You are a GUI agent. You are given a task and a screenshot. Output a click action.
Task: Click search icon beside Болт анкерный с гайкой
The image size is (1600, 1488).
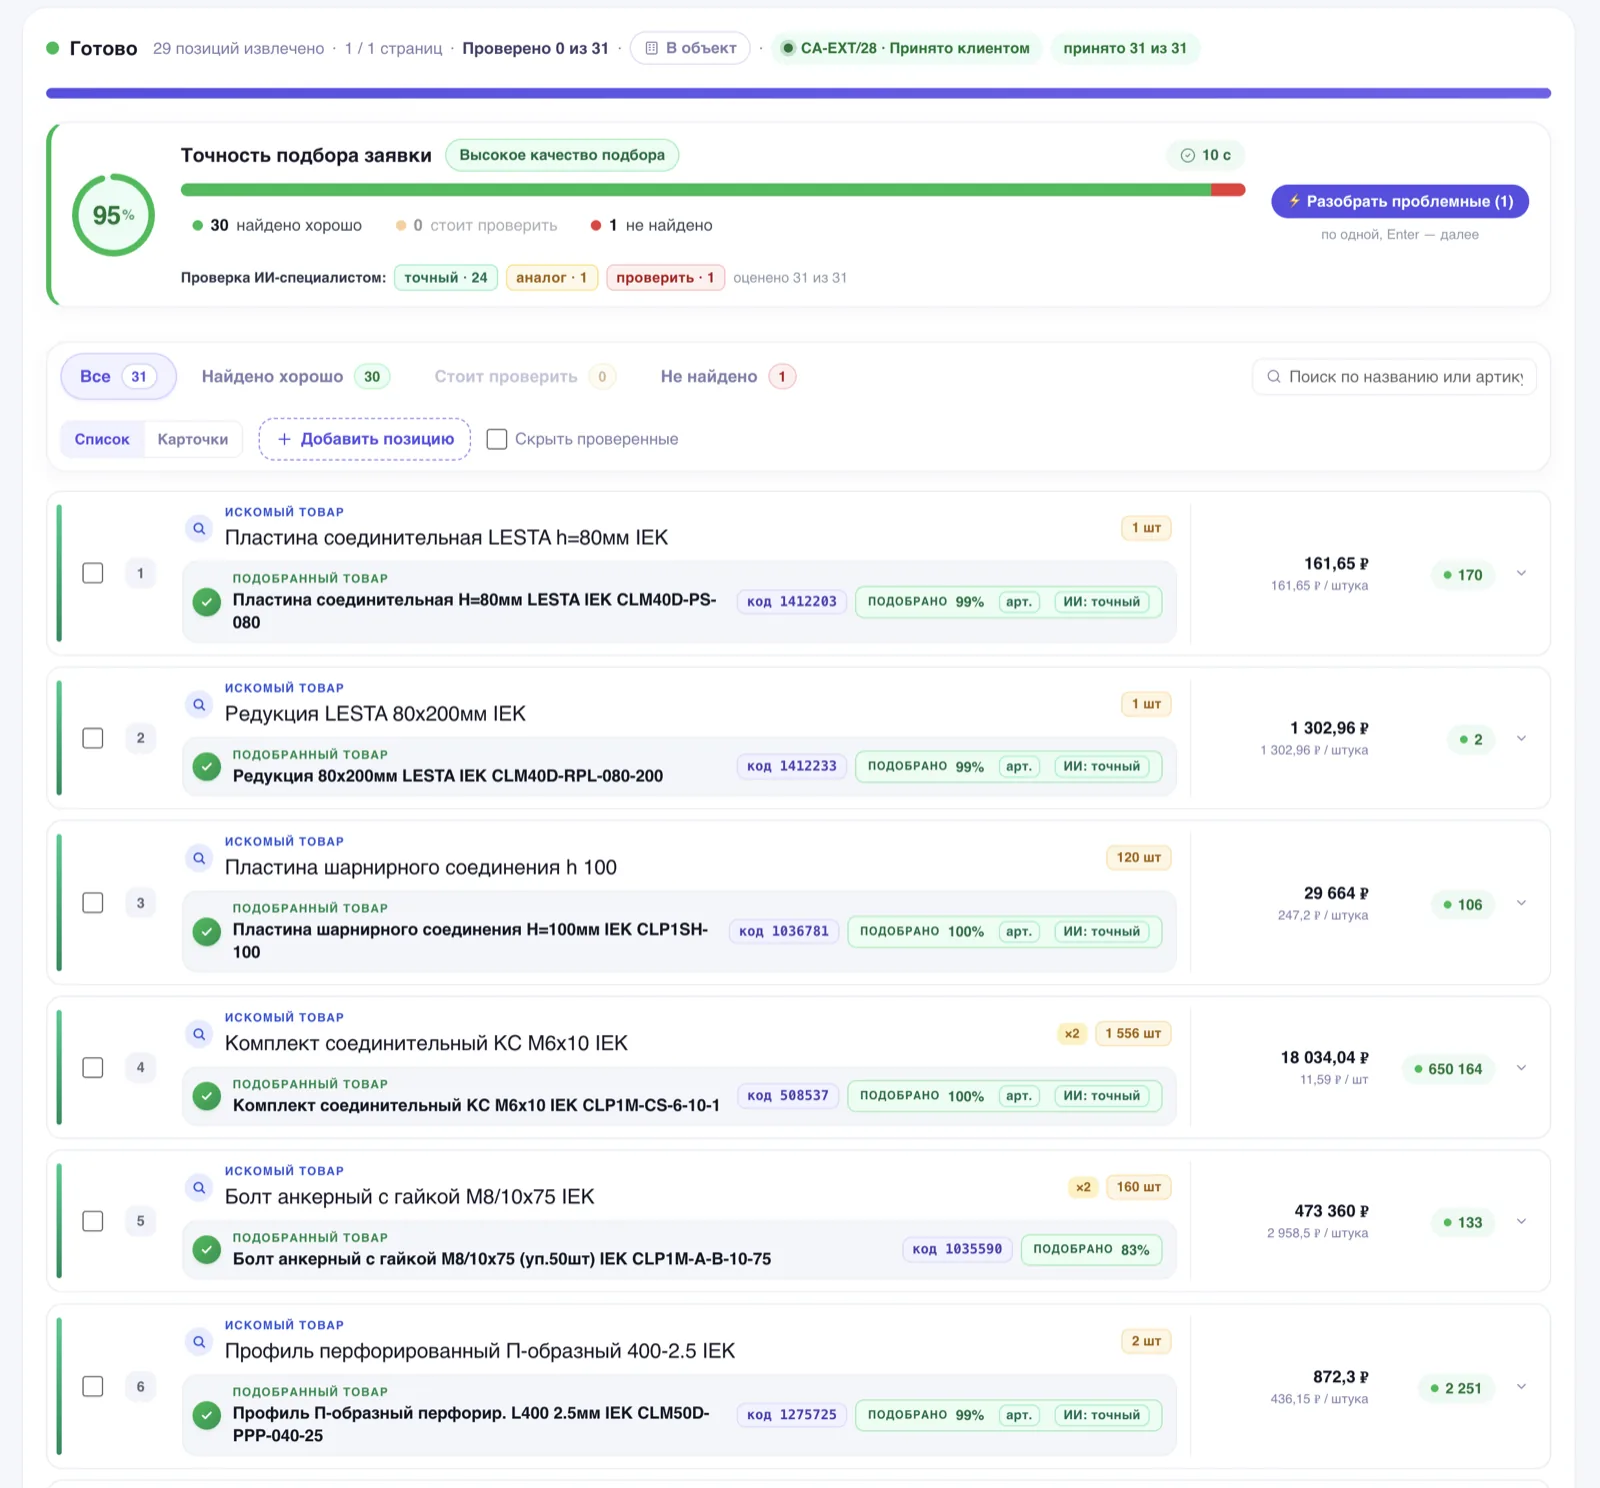pyautogui.click(x=199, y=1187)
